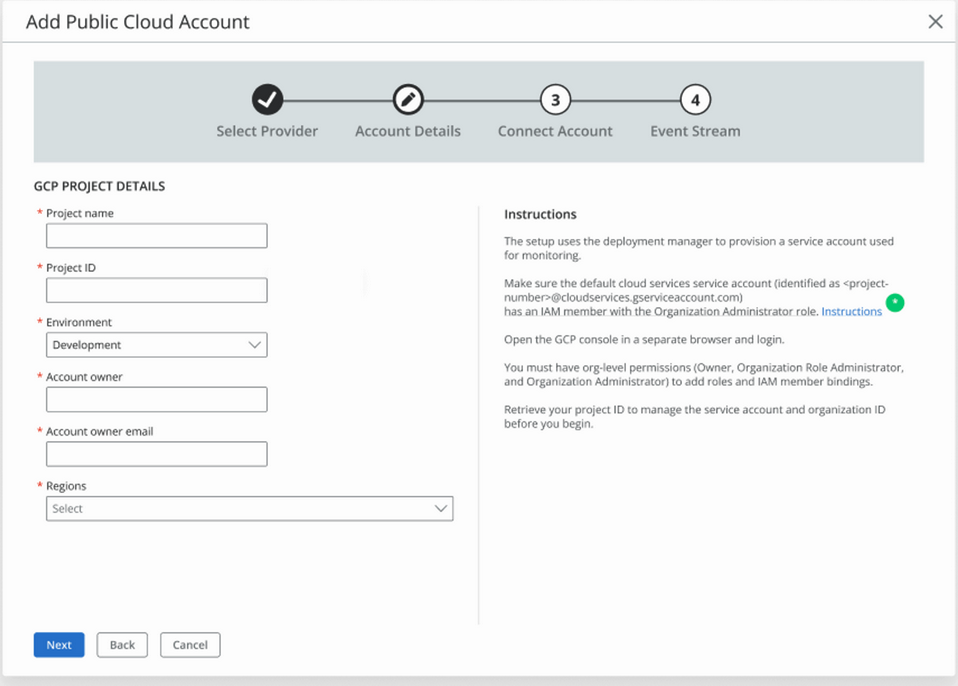
Task: Focus the Account owner input box
Action: tap(157, 400)
